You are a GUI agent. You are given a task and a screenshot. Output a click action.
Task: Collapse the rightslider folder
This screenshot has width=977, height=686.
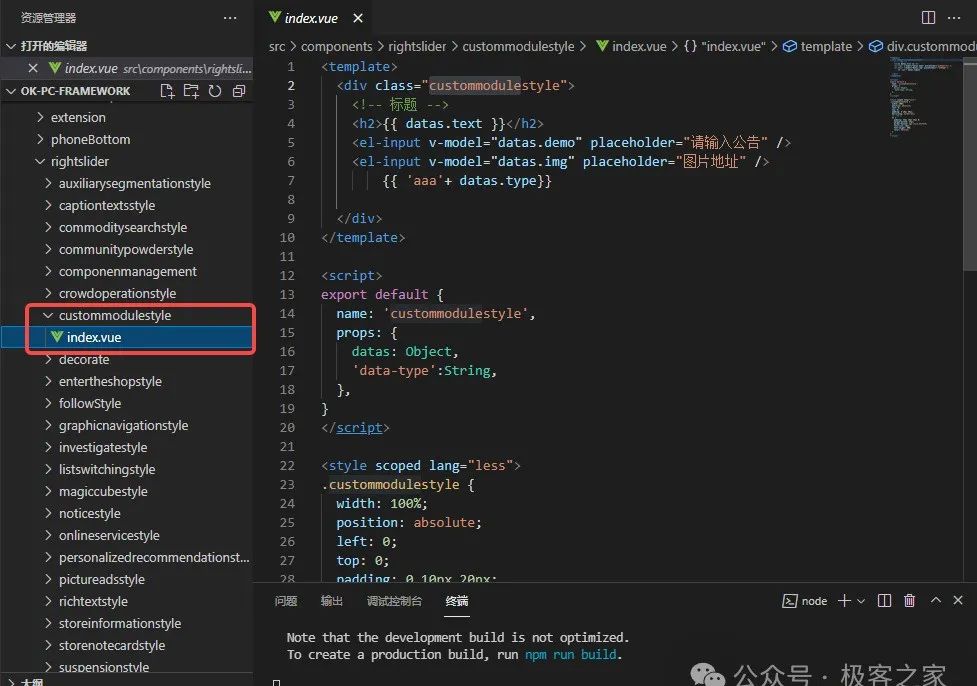(41, 161)
